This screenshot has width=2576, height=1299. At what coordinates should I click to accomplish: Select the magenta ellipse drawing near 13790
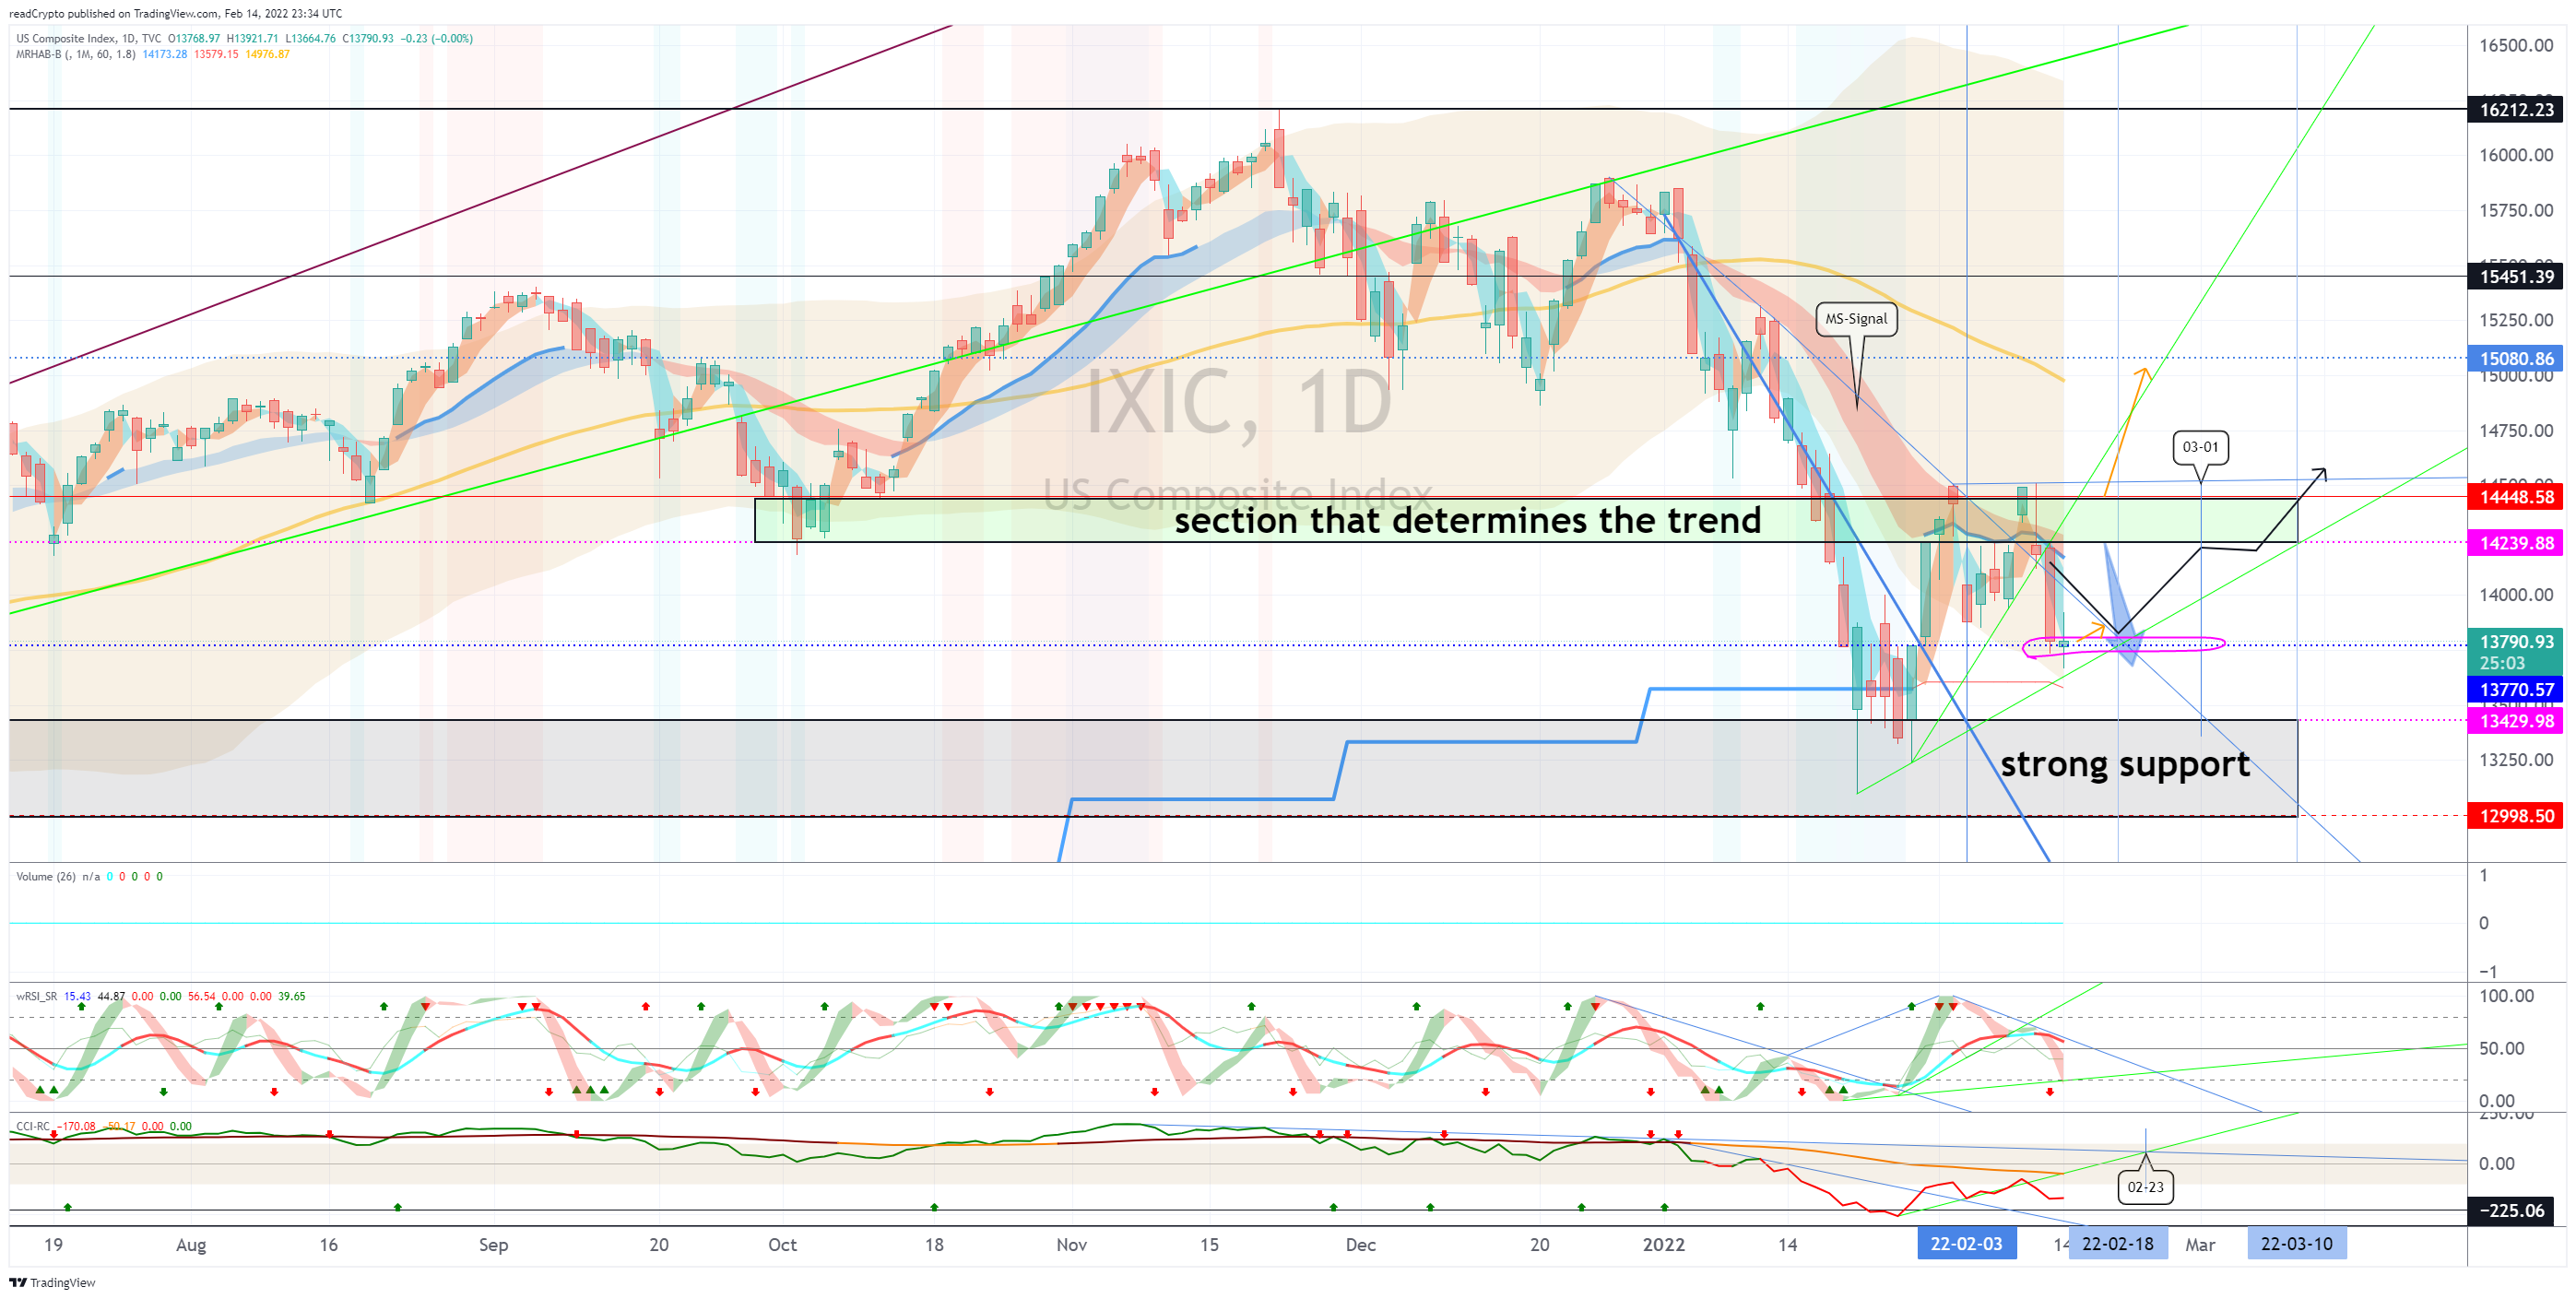2123,646
